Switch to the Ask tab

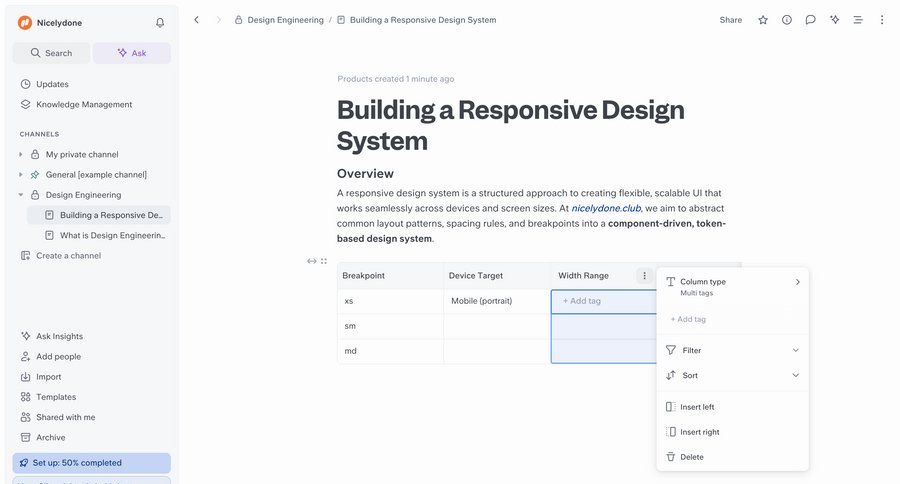132,53
